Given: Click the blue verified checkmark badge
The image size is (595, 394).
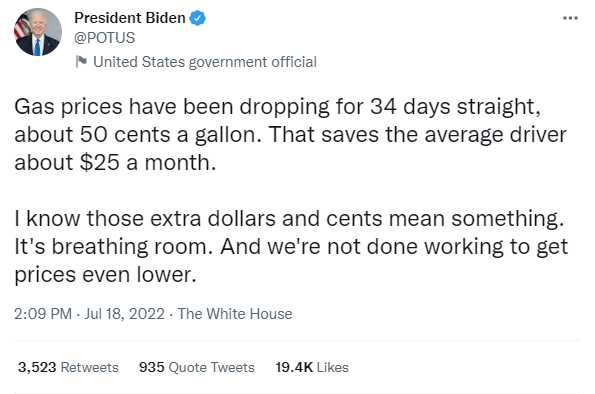Looking at the screenshot, I should 197,18.
